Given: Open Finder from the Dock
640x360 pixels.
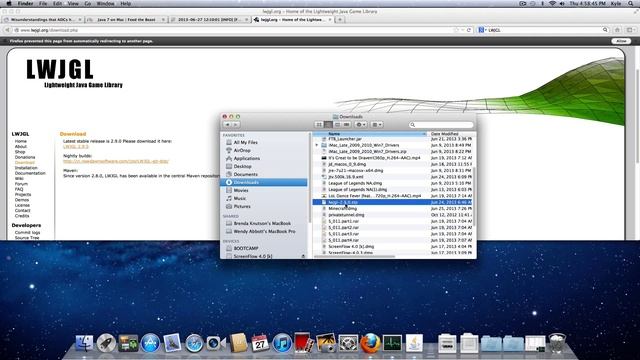Looking at the screenshot, I should pyautogui.click(x=84, y=343).
